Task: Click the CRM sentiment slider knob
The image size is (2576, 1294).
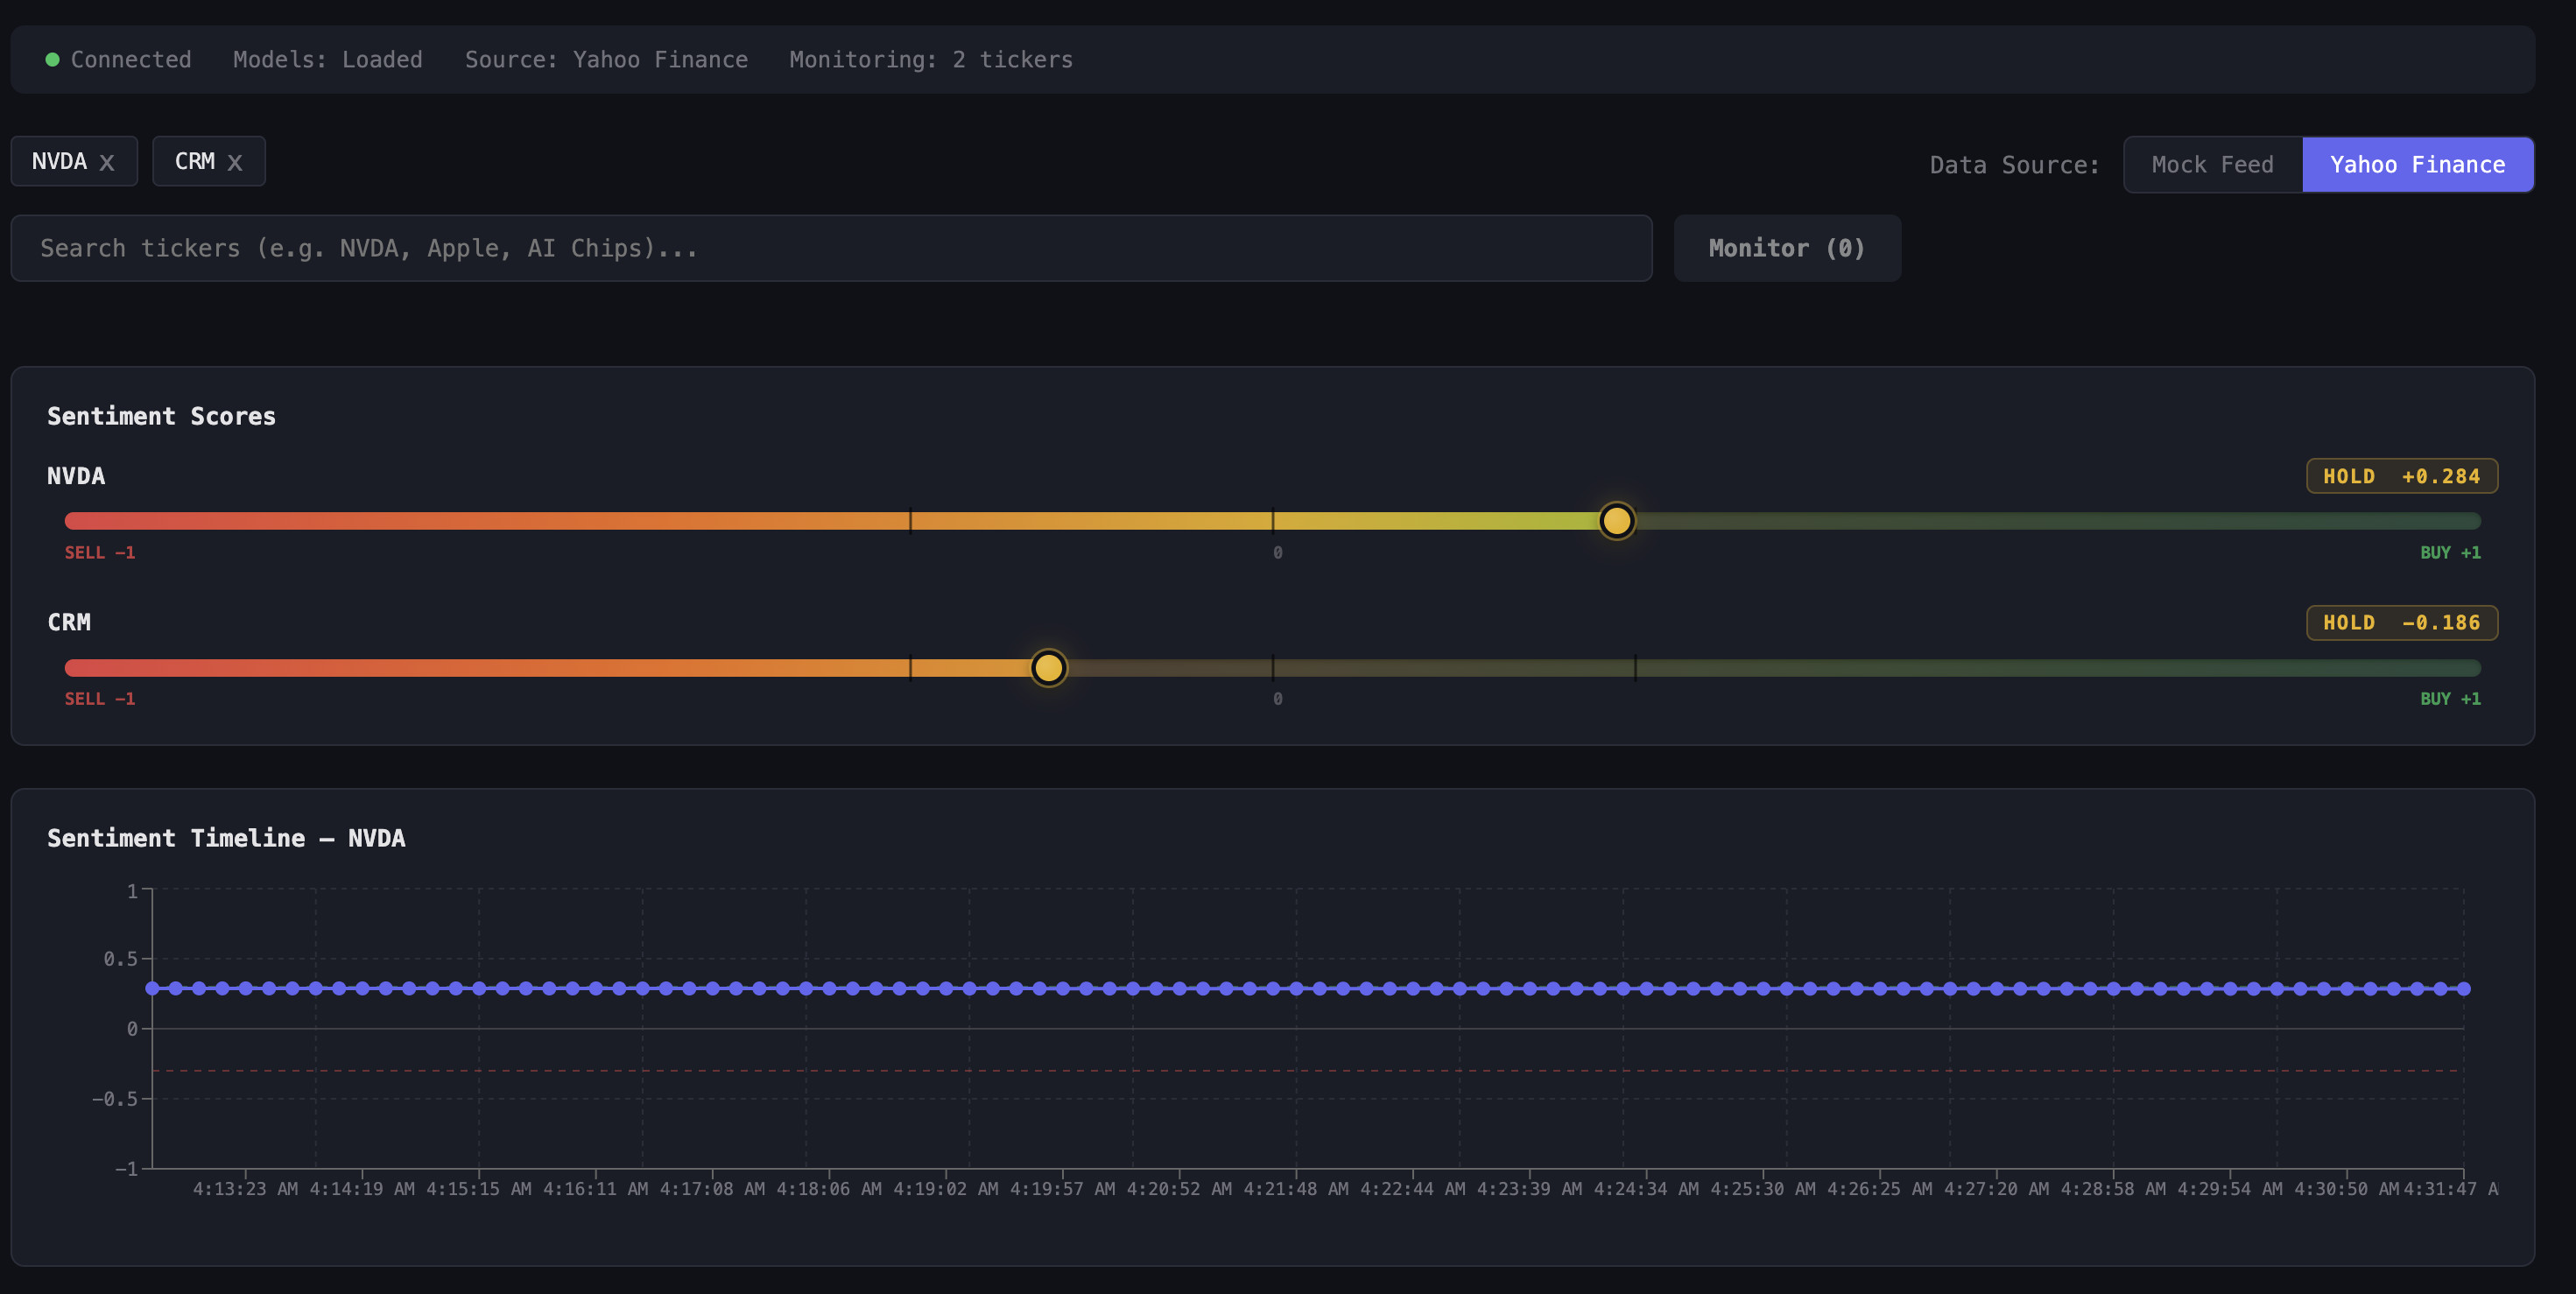Action: click(1048, 667)
